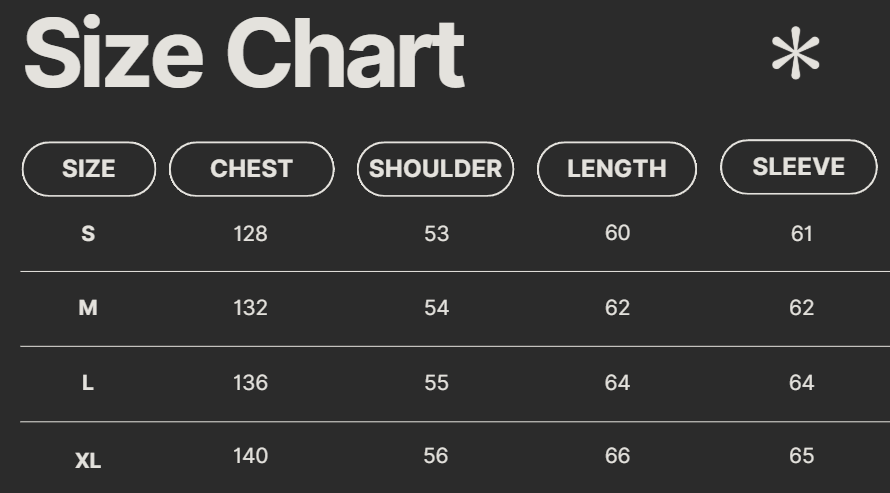Click the SLEEVE header pill
This screenshot has height=493, width=890.
pos(799,167)
